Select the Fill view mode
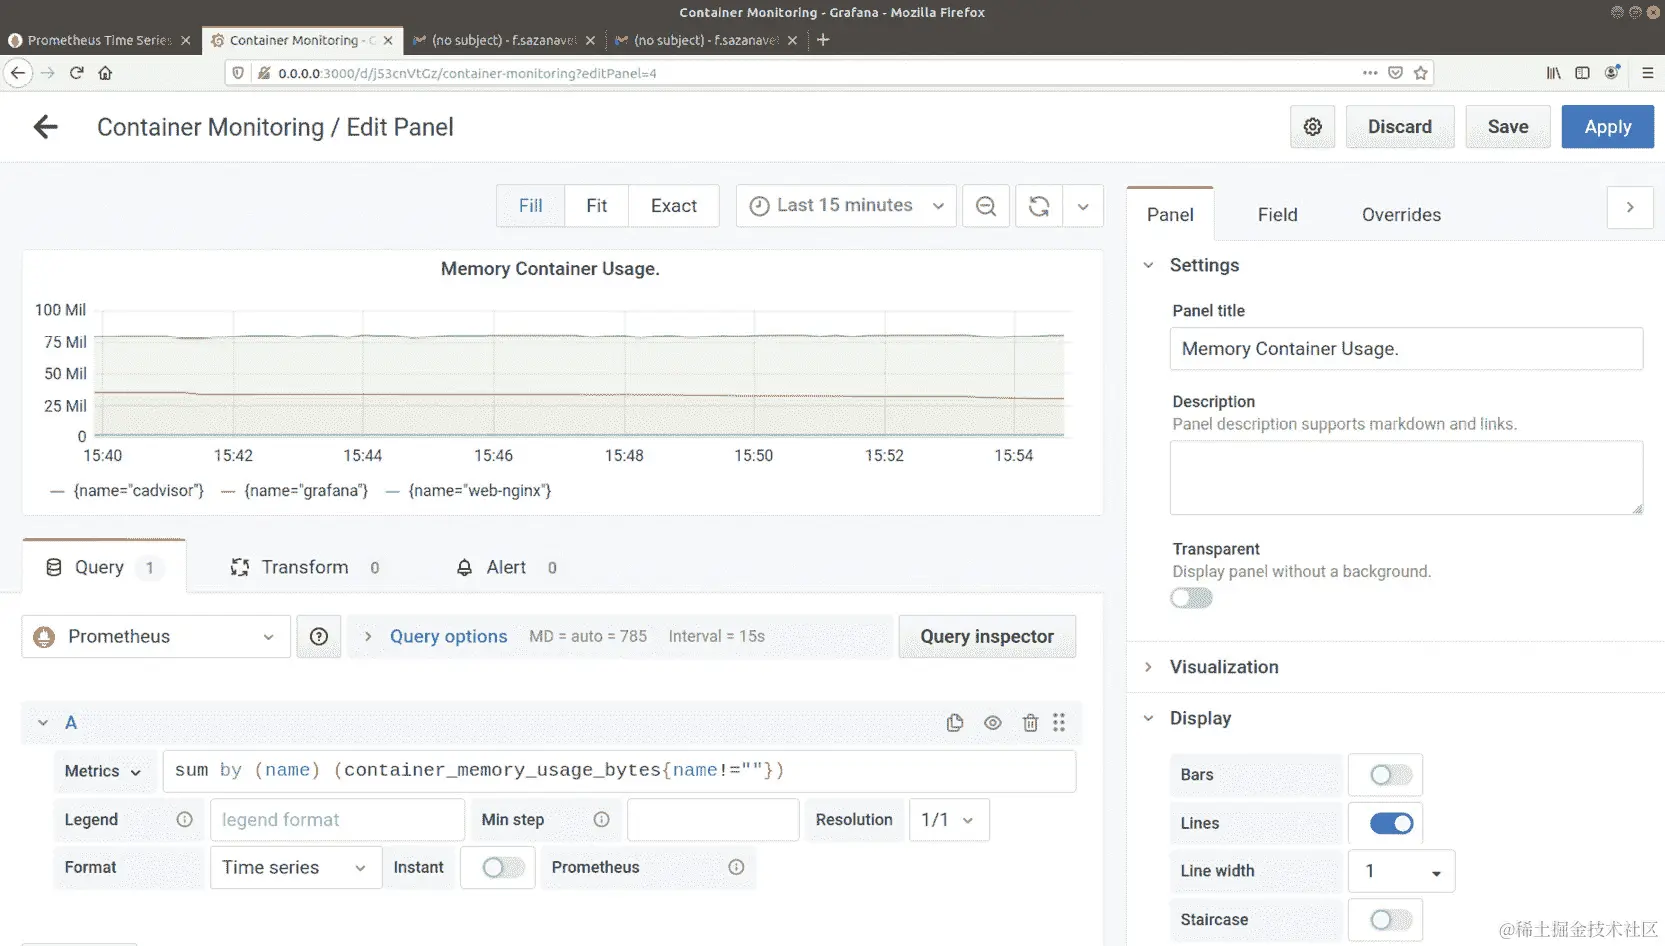1665x946 pixels. (531, 206)
